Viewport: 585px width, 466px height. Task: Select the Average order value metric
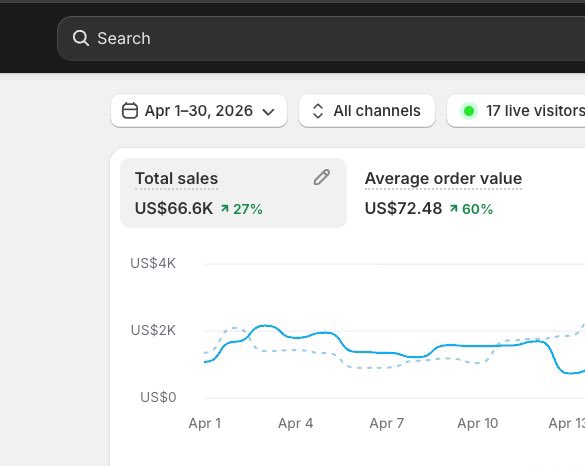(x=443, y=193)
